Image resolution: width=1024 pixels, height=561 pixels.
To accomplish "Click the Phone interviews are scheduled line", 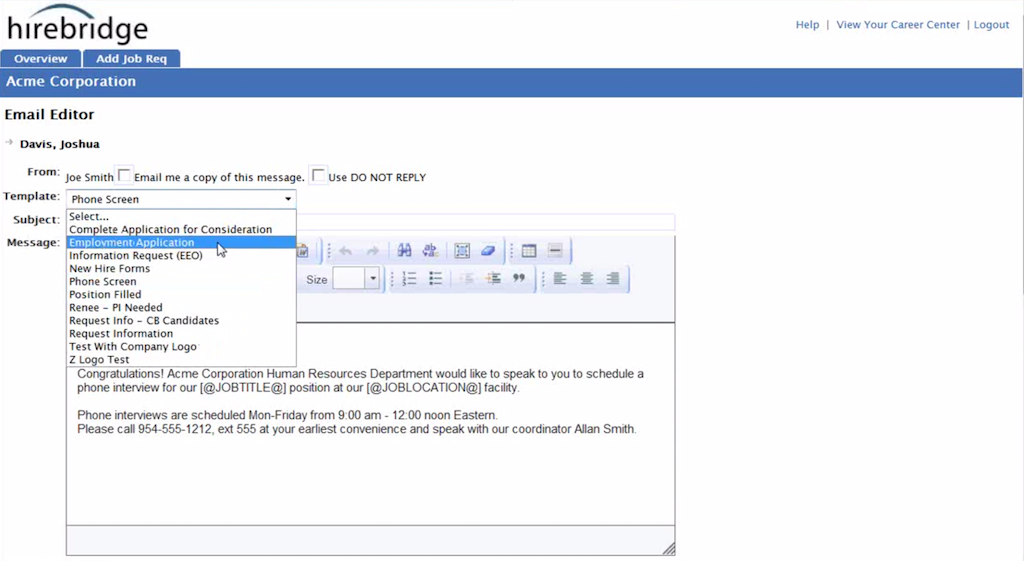I will click(x=287, y=415).
